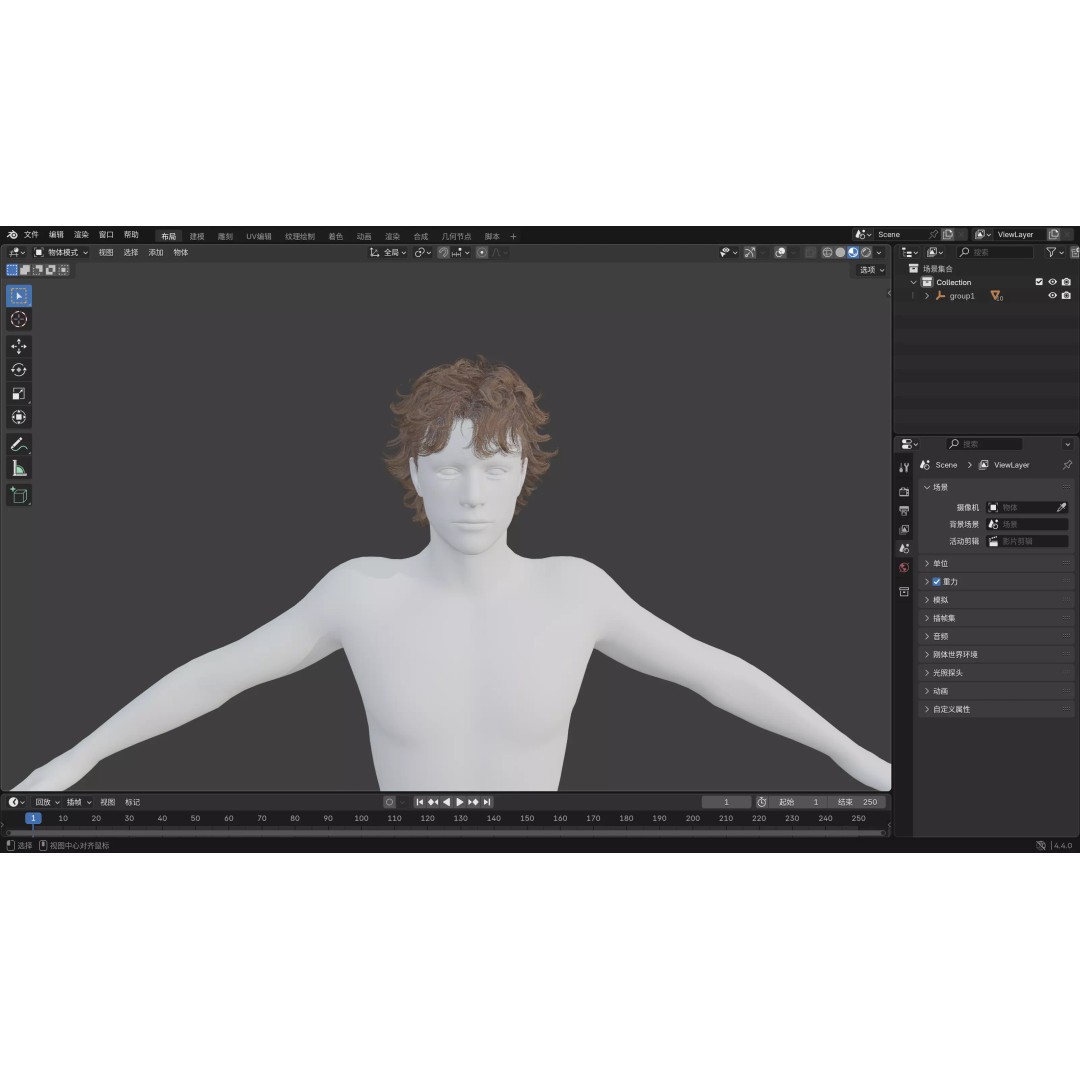Screen dimensions: 1080x1080
Task: Expand the 音频 audio panel
Action: [996, 636]
